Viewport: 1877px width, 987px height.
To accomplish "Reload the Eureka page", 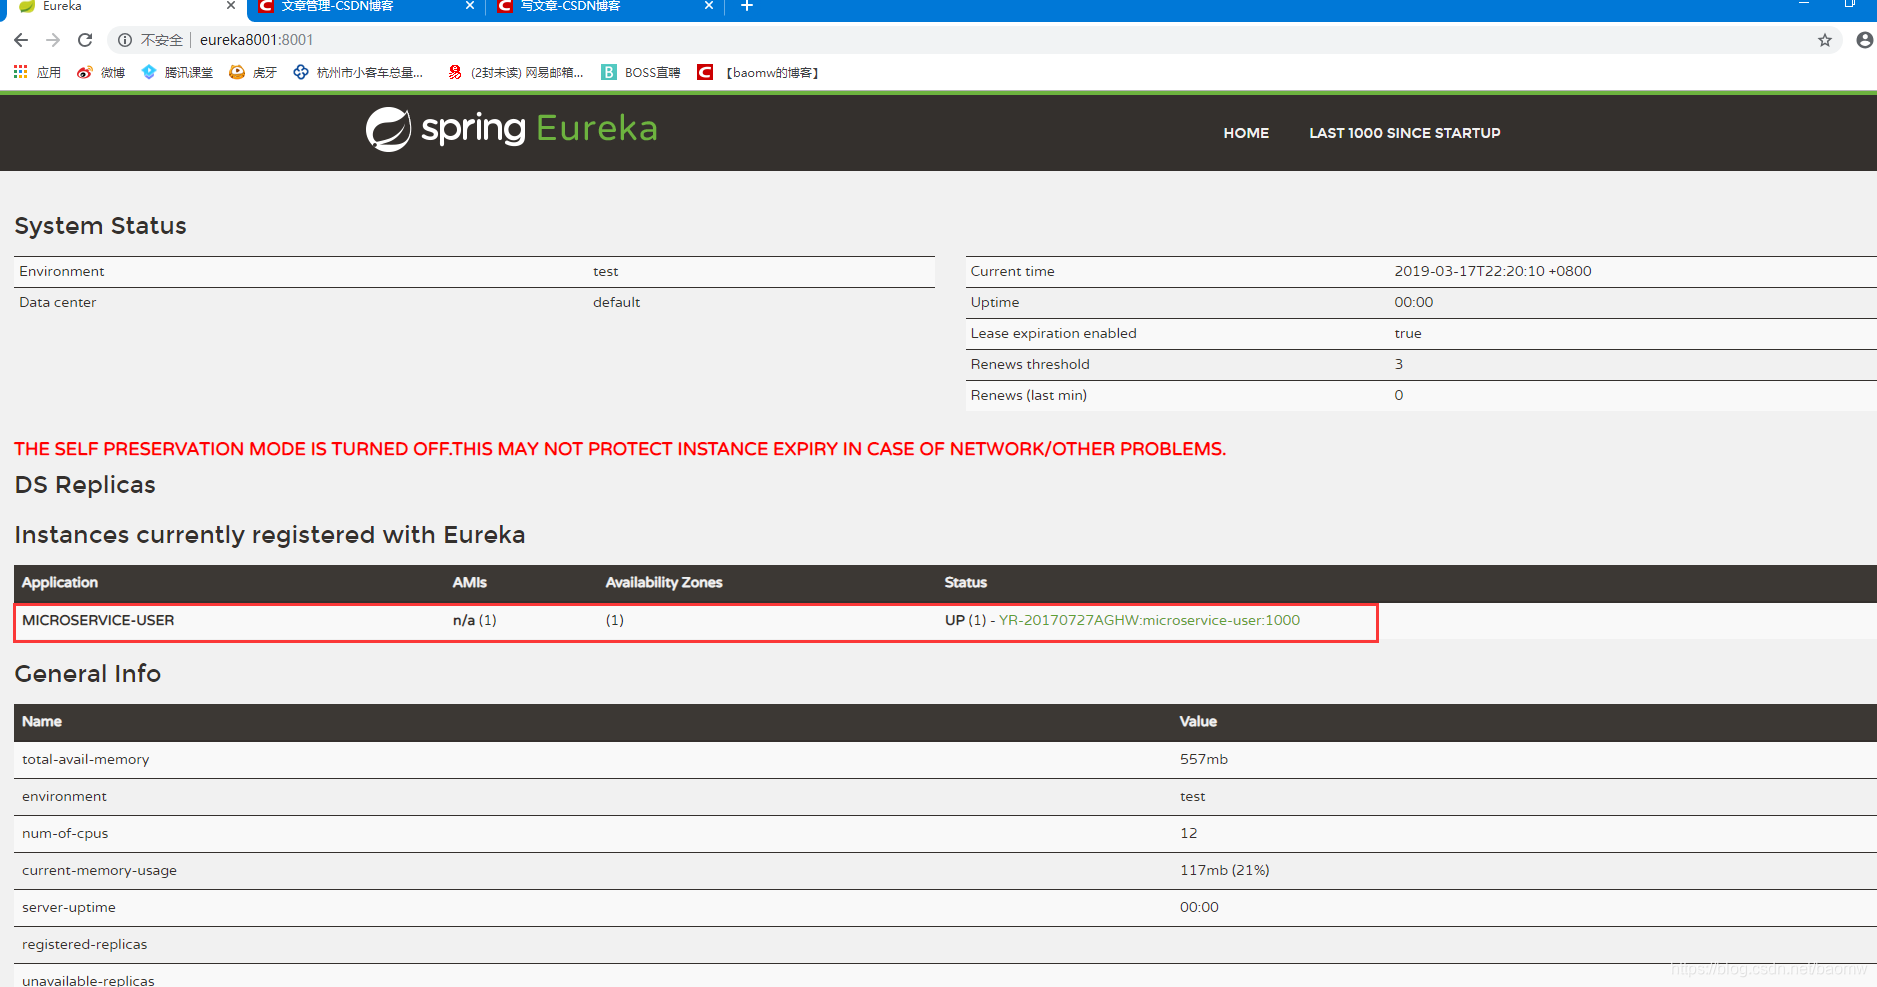I will pyautogui.click(x=85, y=40).
